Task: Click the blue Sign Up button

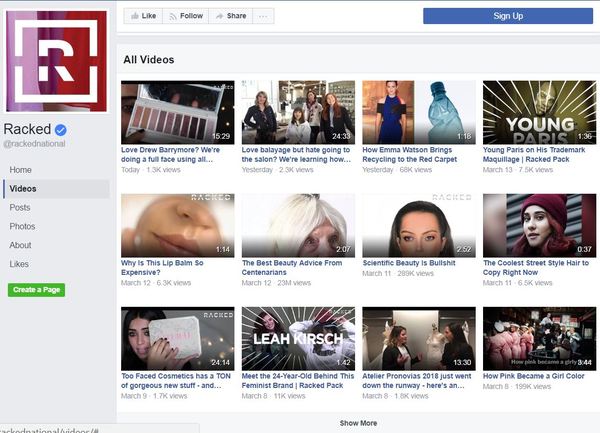Action: click(508, 16)
